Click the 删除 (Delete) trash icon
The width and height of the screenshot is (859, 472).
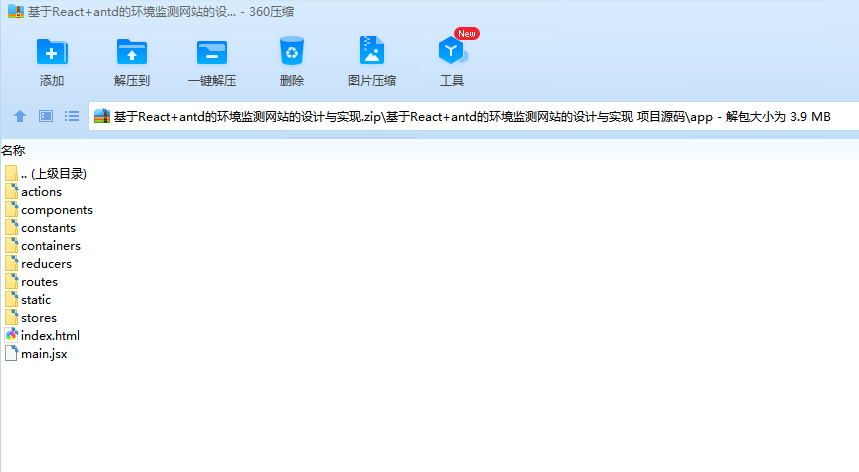291,51
